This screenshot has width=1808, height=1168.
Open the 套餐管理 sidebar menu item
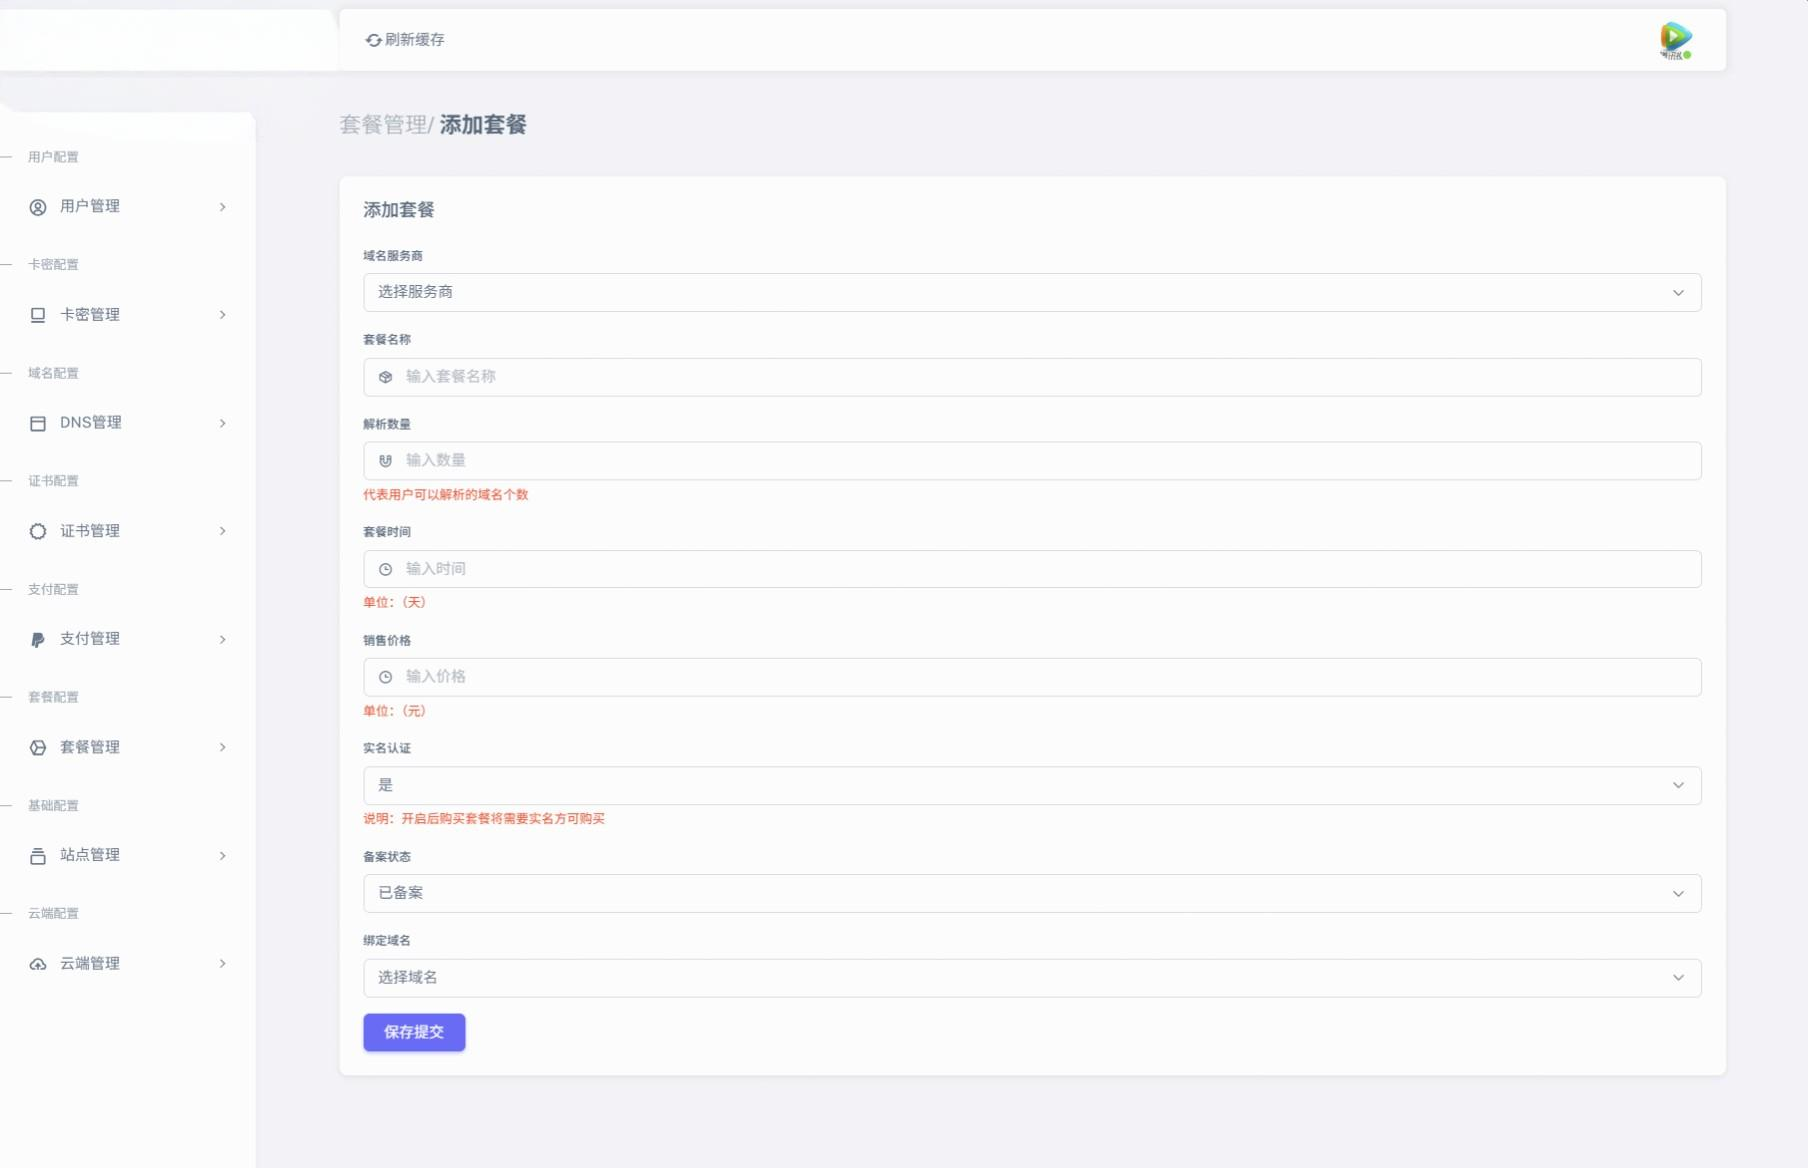[90, 747]
